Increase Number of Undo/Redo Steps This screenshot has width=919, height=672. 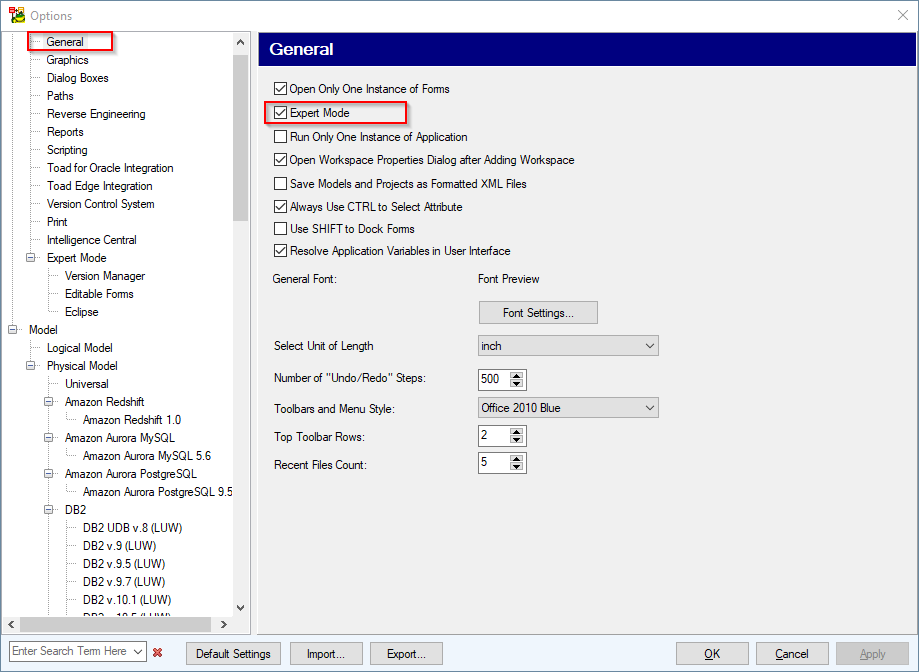[516, 376]
